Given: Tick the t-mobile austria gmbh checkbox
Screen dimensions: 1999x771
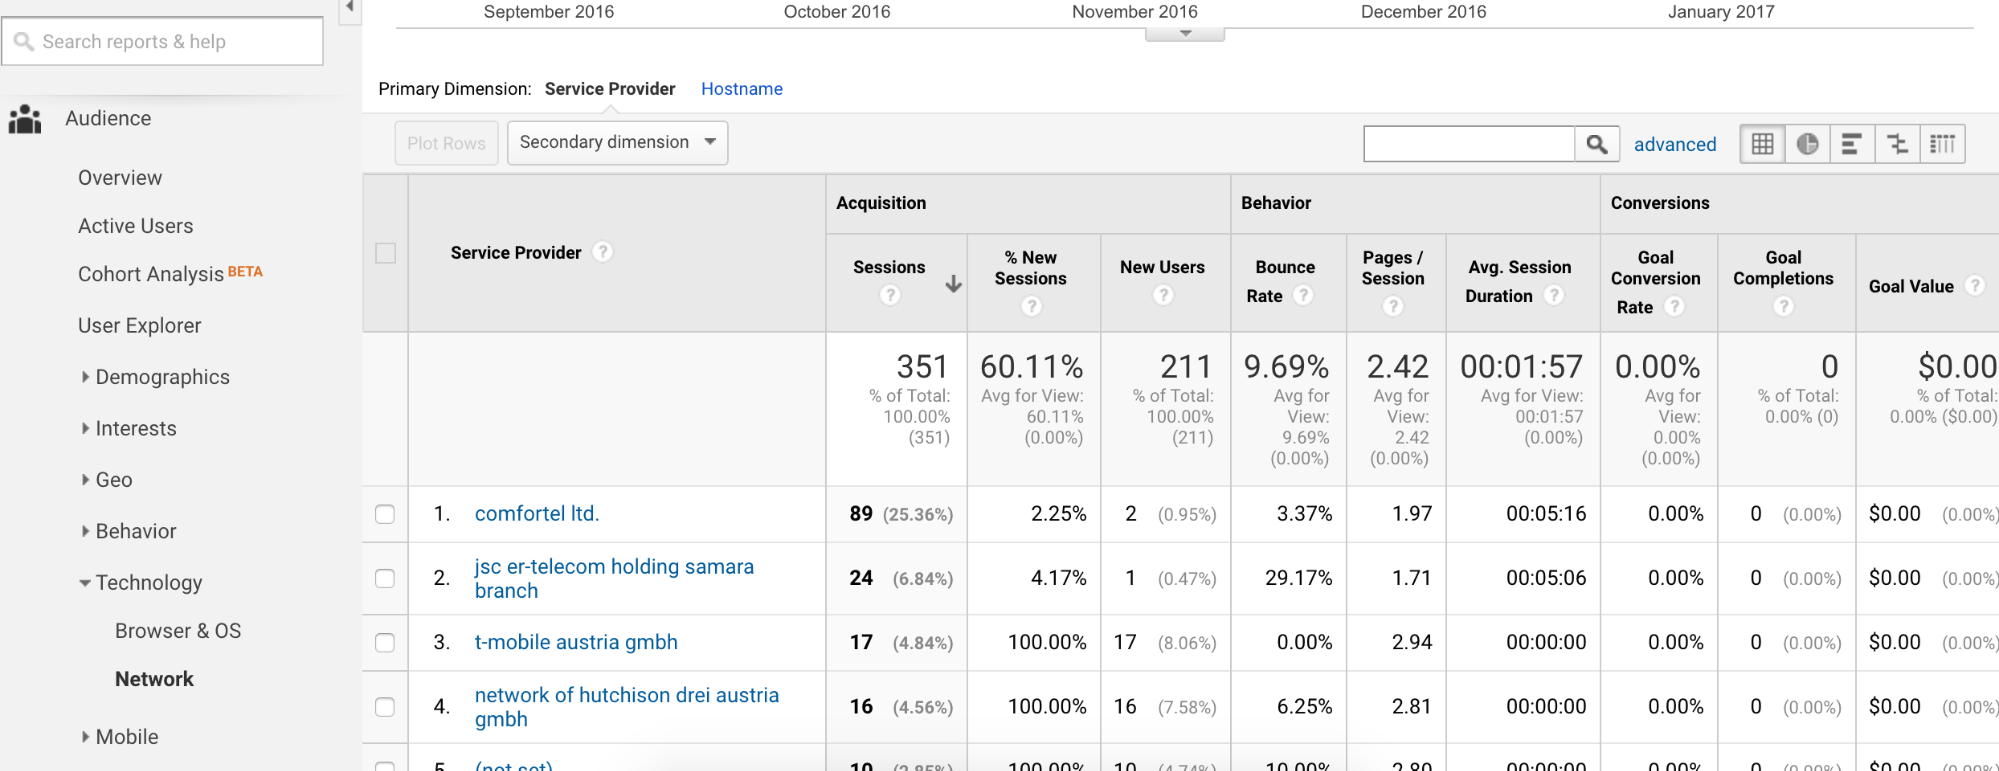Looking at the screenshot, I should pyautogui.click(x=385, y=642).
